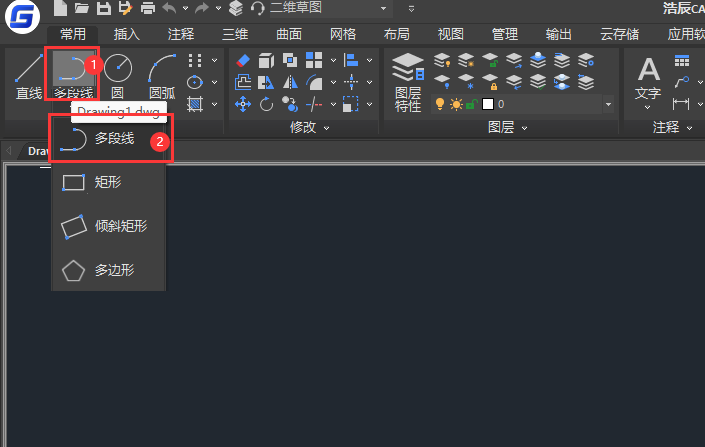Expand the 修改 panel arrow
The image size is (705, 447).
[327, 129]
